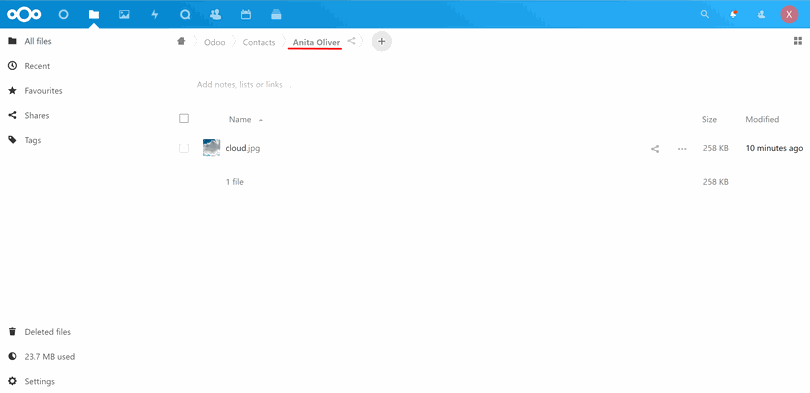Open the Dashboard circle icon
Image resolution: width=810 pixels, height=393 pixels.
click(x=64, y=14)
